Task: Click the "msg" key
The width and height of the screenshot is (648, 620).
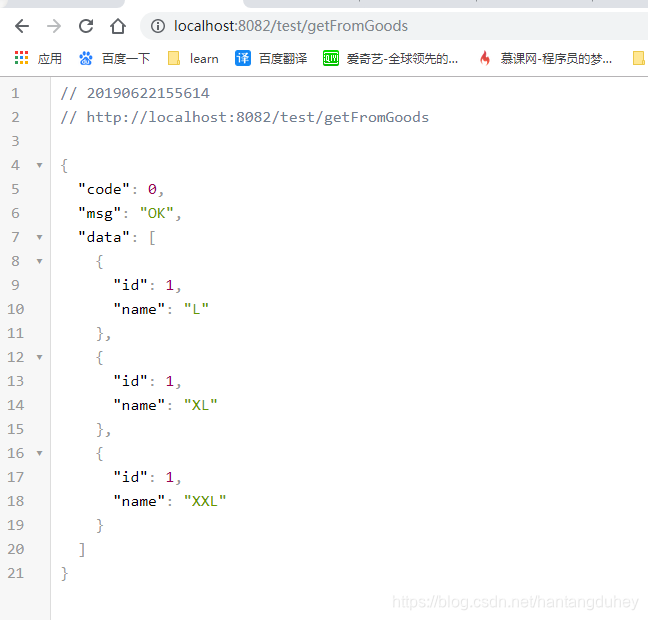Action: 100,214
